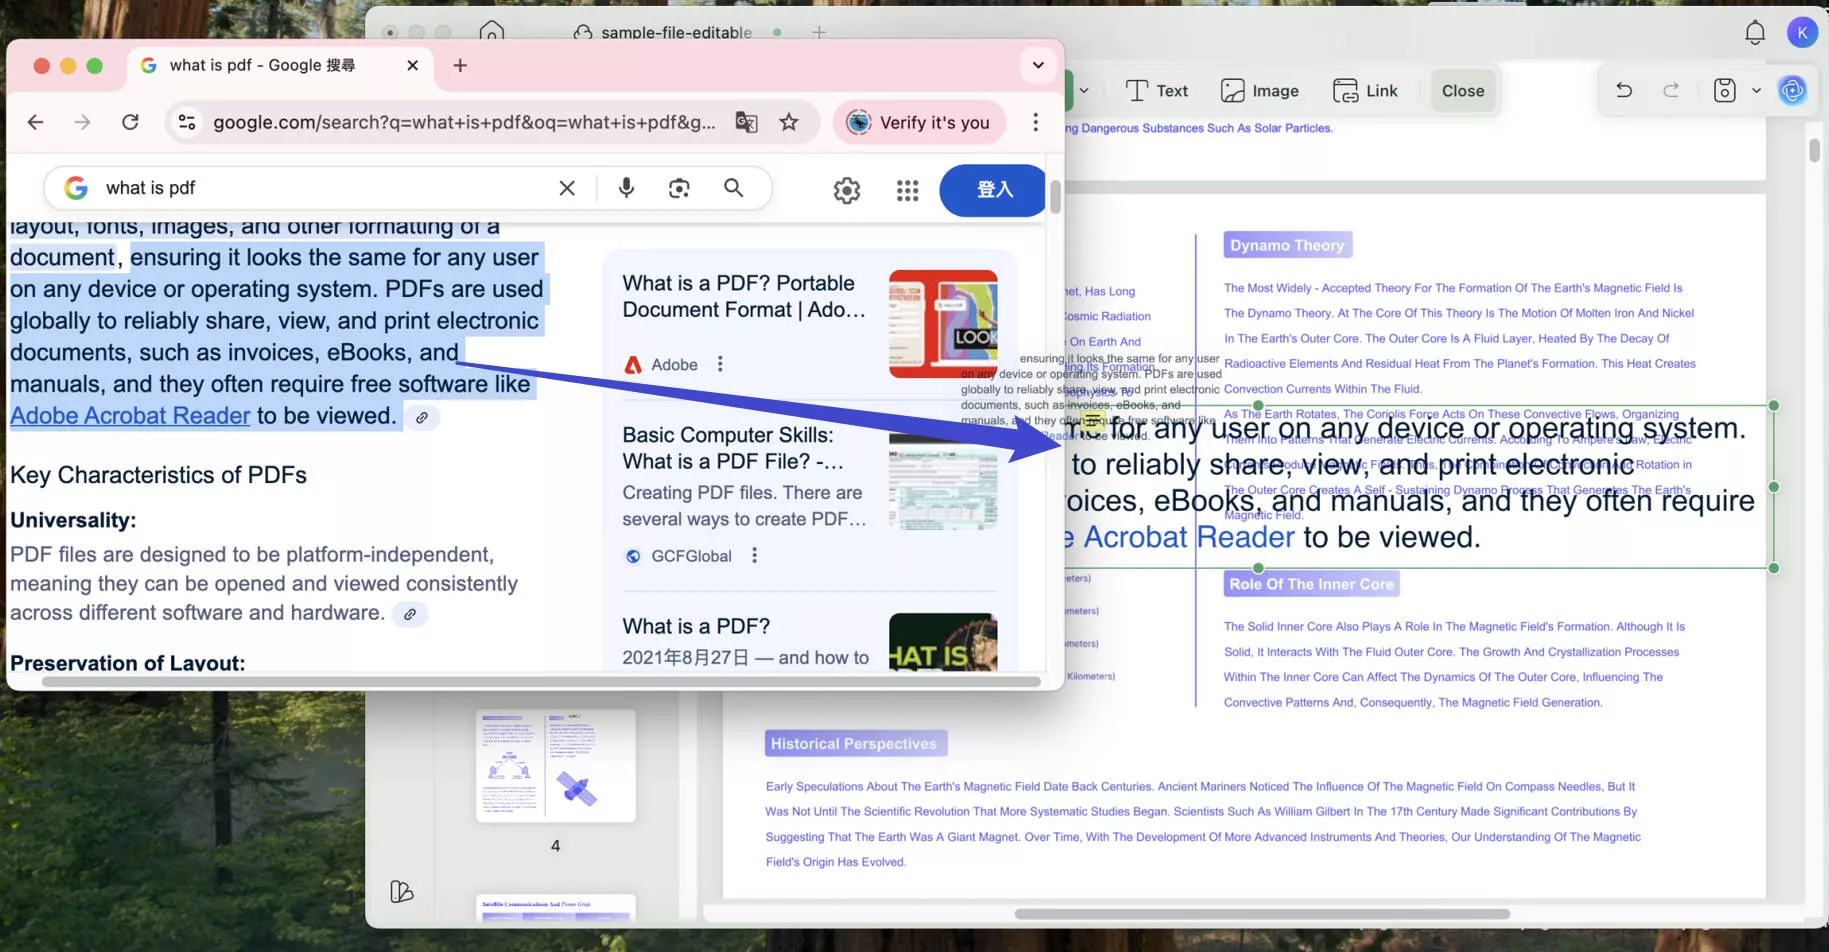Open 'What is a PDF? Portable Document Format' result
The height and width of the screenshot is (952, 1829).
pyautogui.click(x=744, y=296)
